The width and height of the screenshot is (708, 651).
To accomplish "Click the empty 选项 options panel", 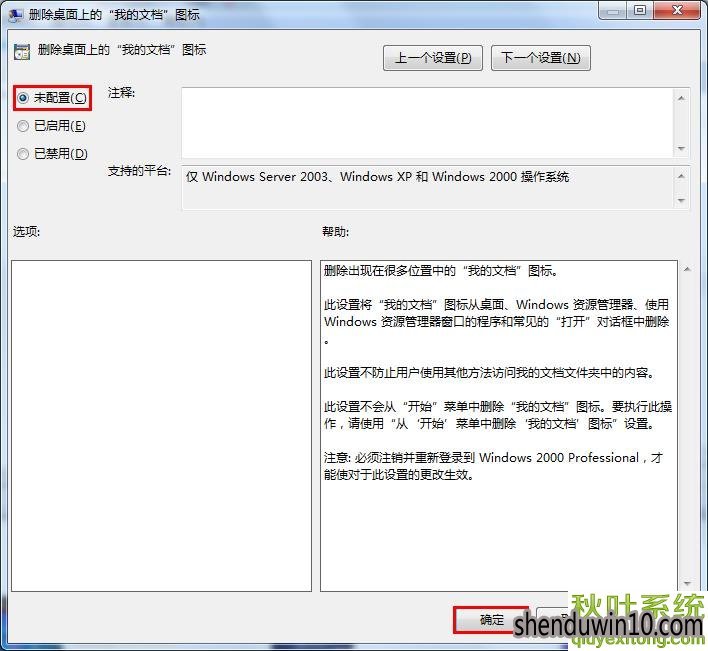I will [x=161, y=426].
